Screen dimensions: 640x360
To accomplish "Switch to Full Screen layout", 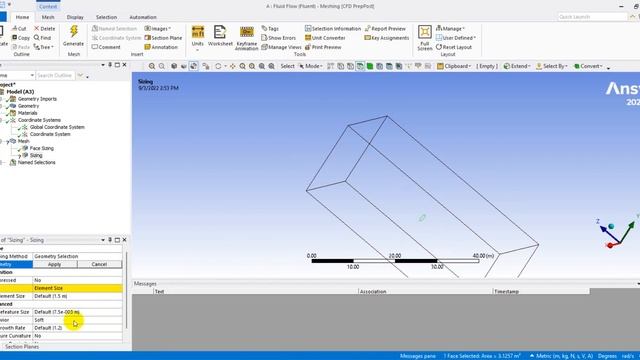I will point(424,38).
